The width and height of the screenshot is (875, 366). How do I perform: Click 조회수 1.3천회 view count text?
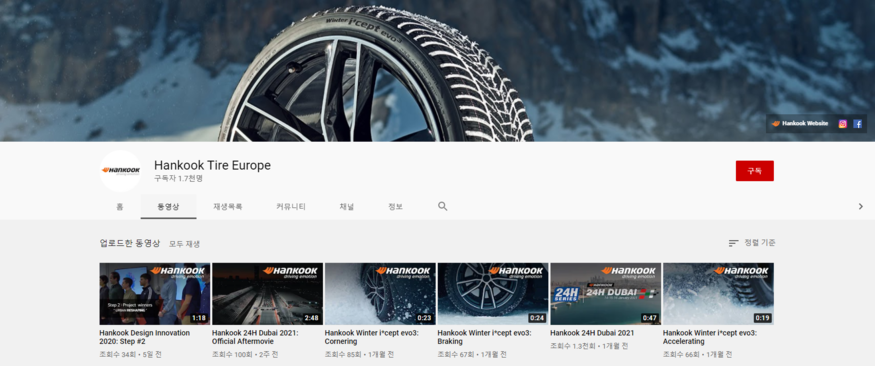coord(573,346)
